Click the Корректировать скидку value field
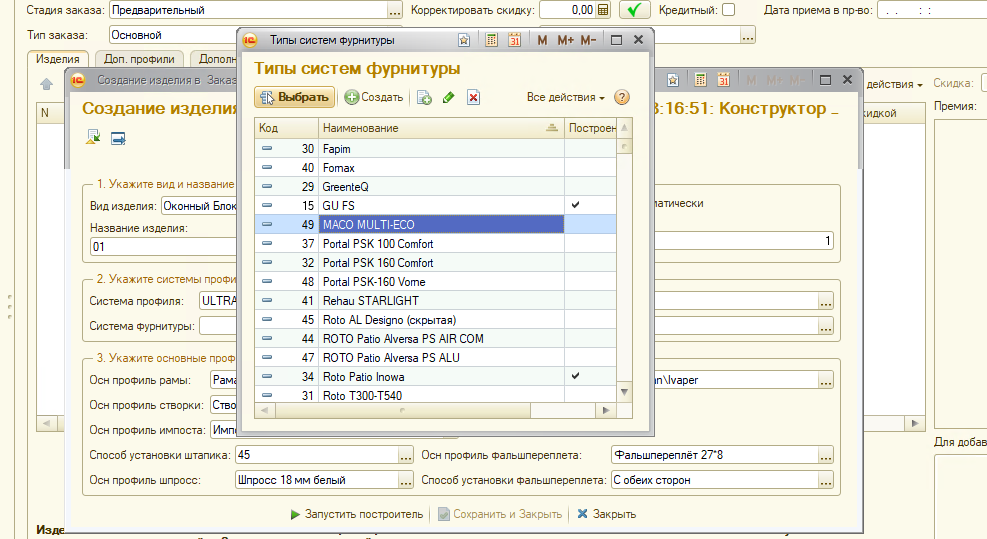The width and height of the screenshot is (987, 539). click(567, 10)
